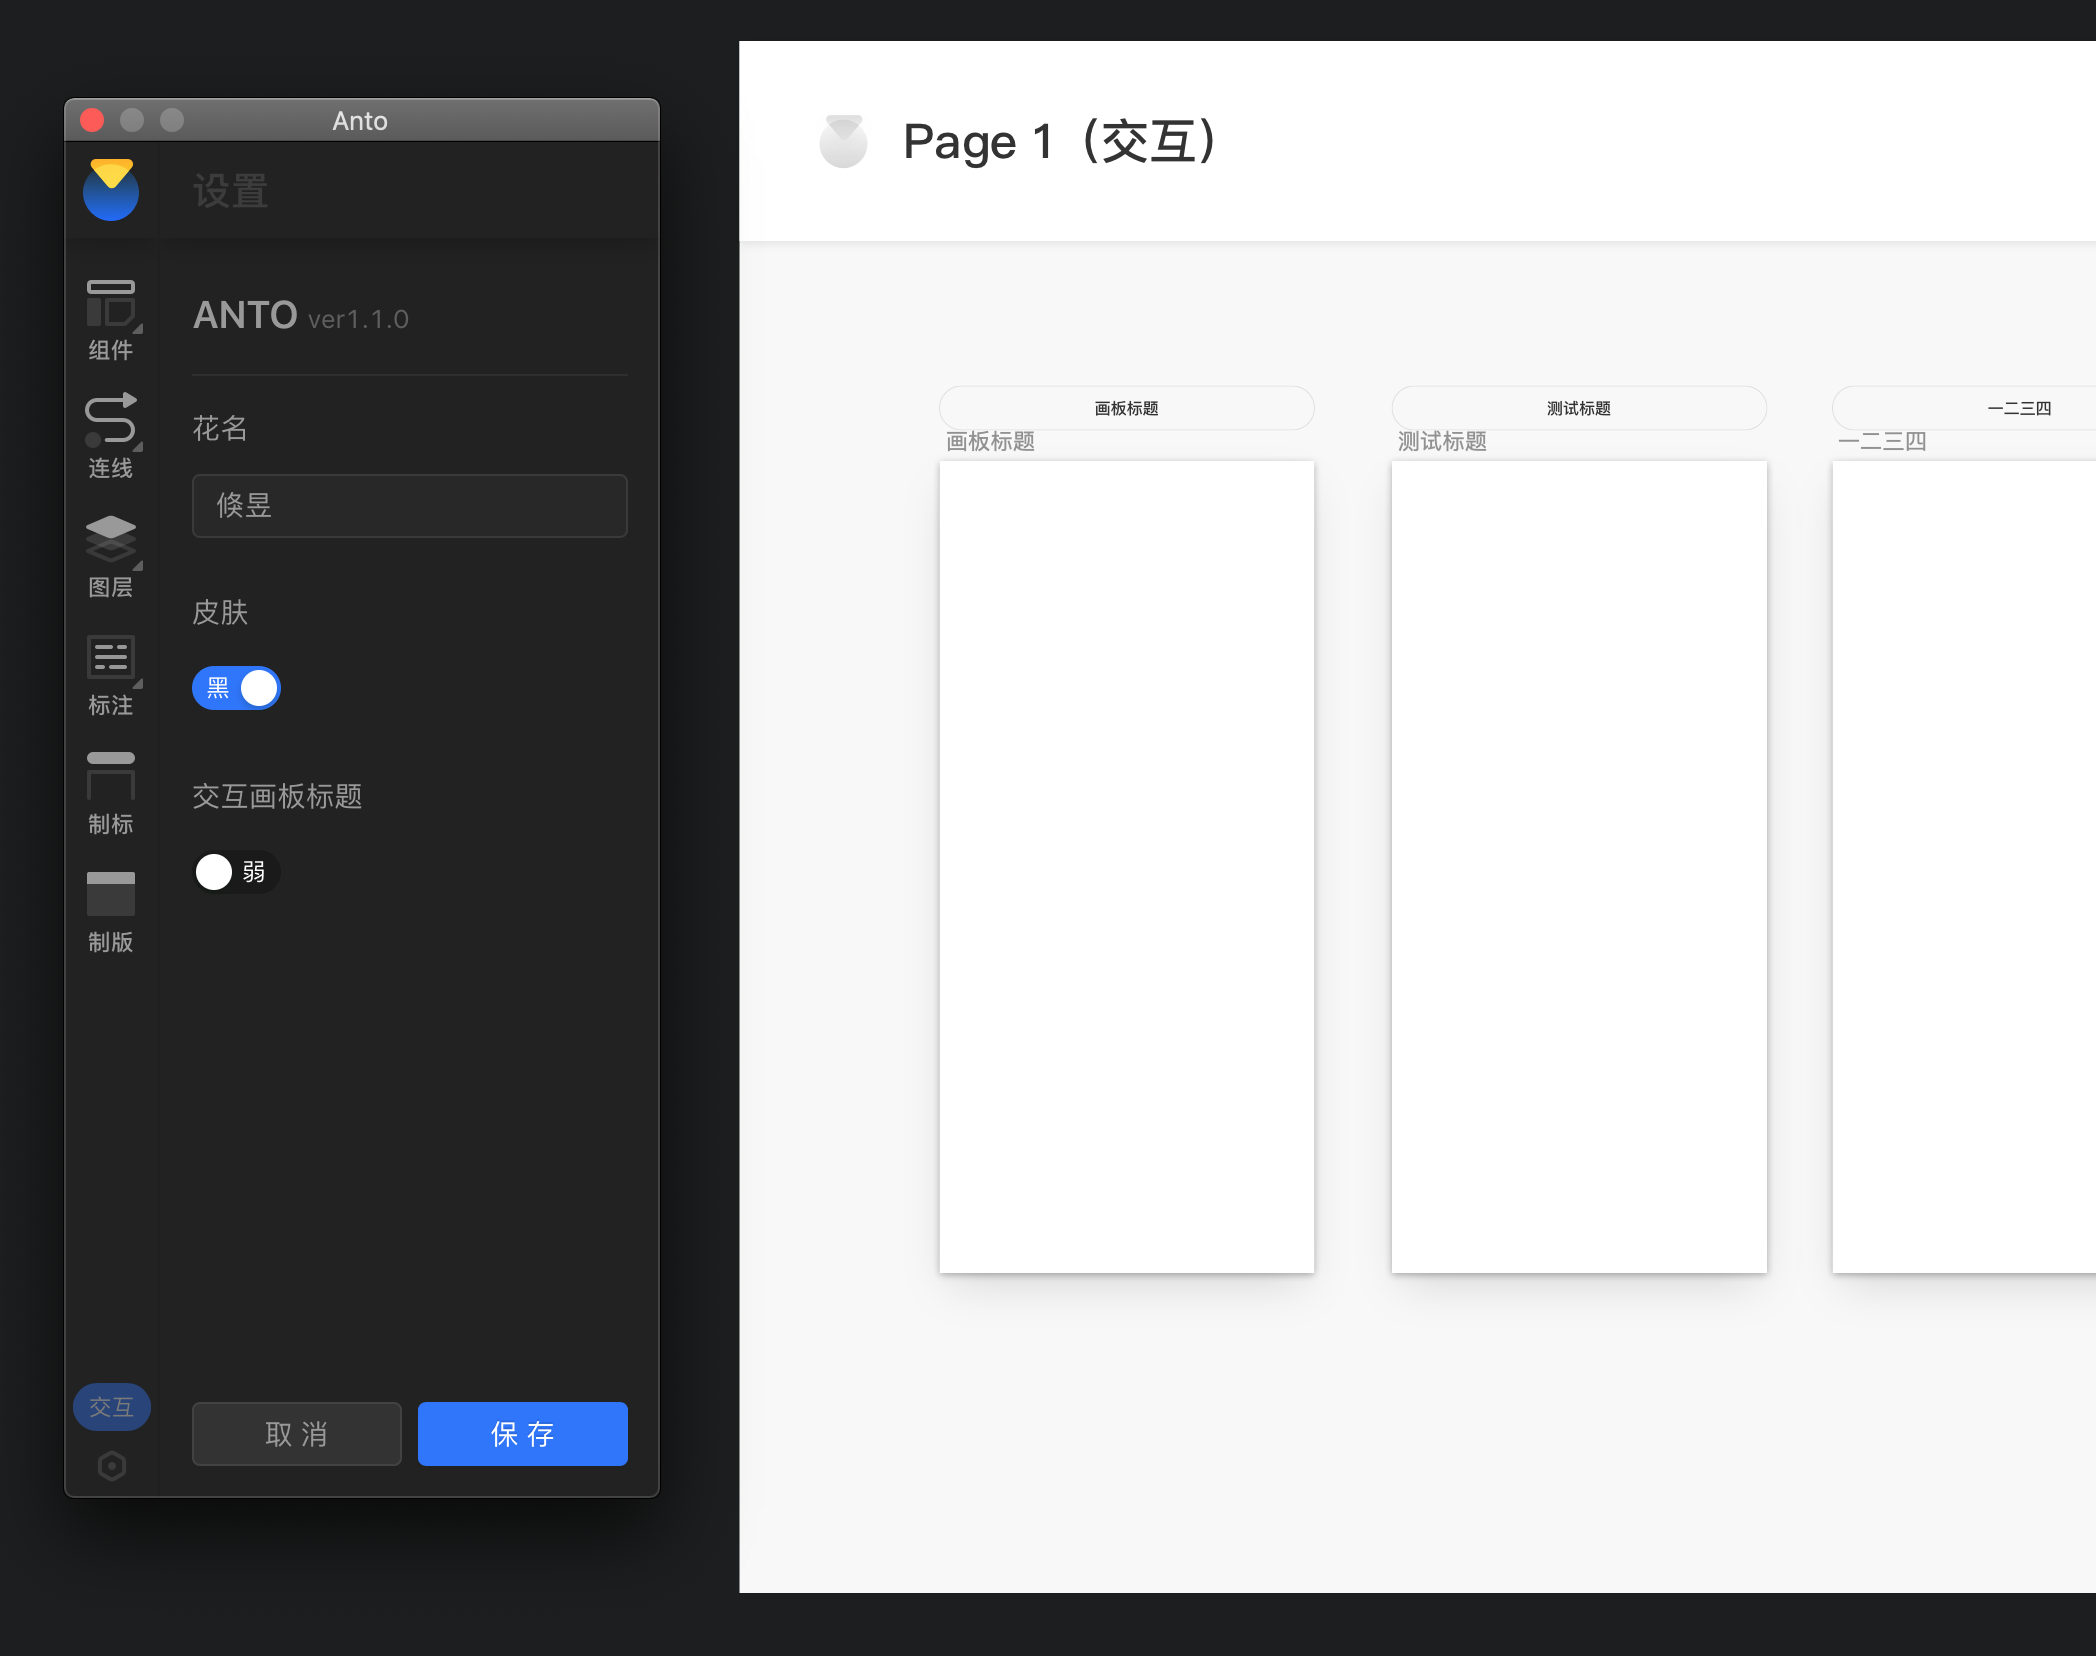Expand 图层 submenu corner arrow

(x=138, y=565)
